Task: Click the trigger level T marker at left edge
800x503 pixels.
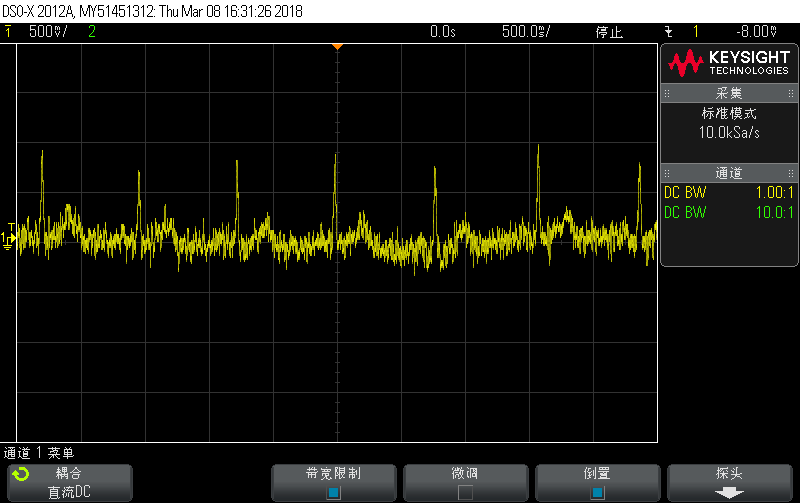Action: click(10, 227)
